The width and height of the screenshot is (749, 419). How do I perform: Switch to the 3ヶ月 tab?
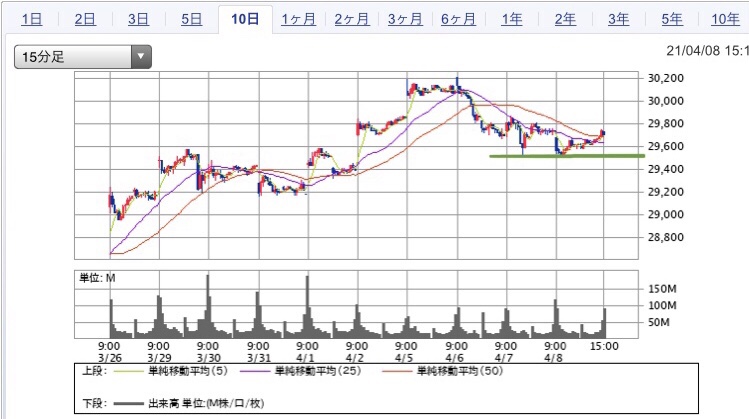click(x=405, y=19)
